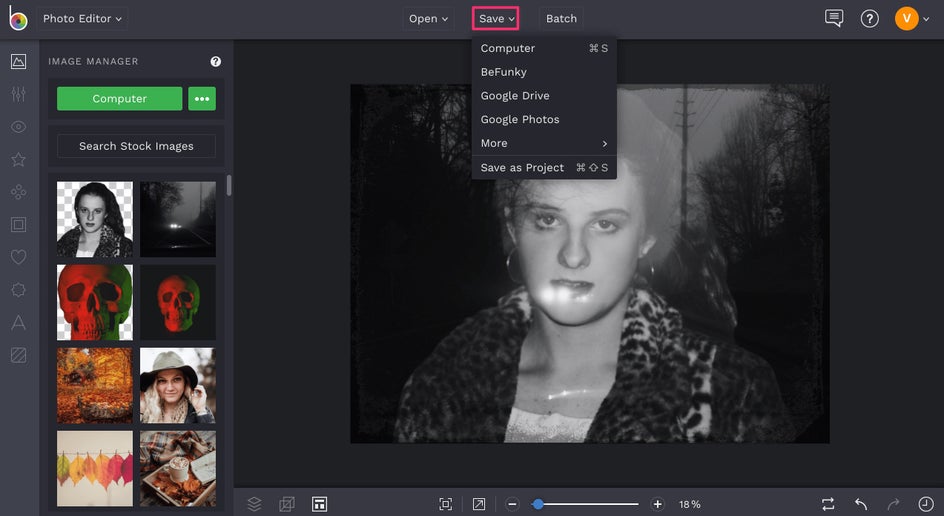This screenshot has height=516, width=944.
Task: Expand the Photo Editor dropdown
Action: coord(82,19)
